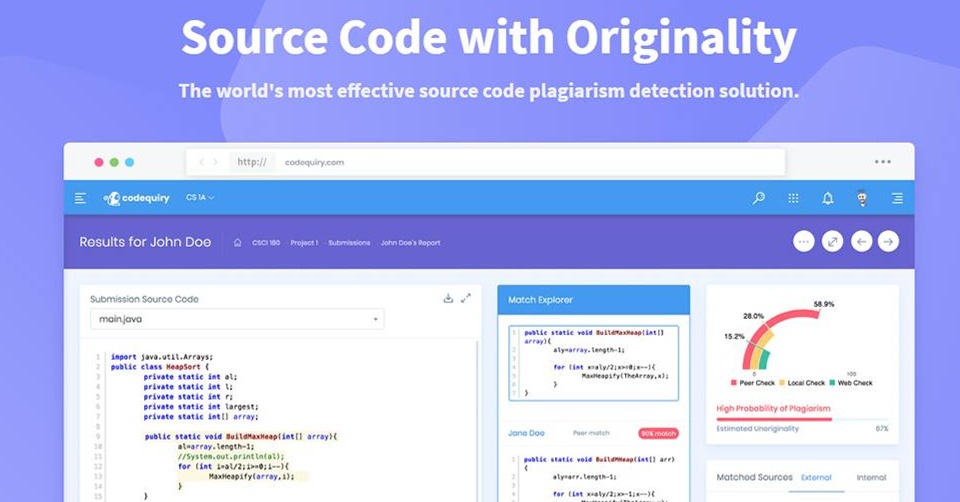Open the hamburger menu beside codequiry logo
Screen dimensions: 960x502
80,198
